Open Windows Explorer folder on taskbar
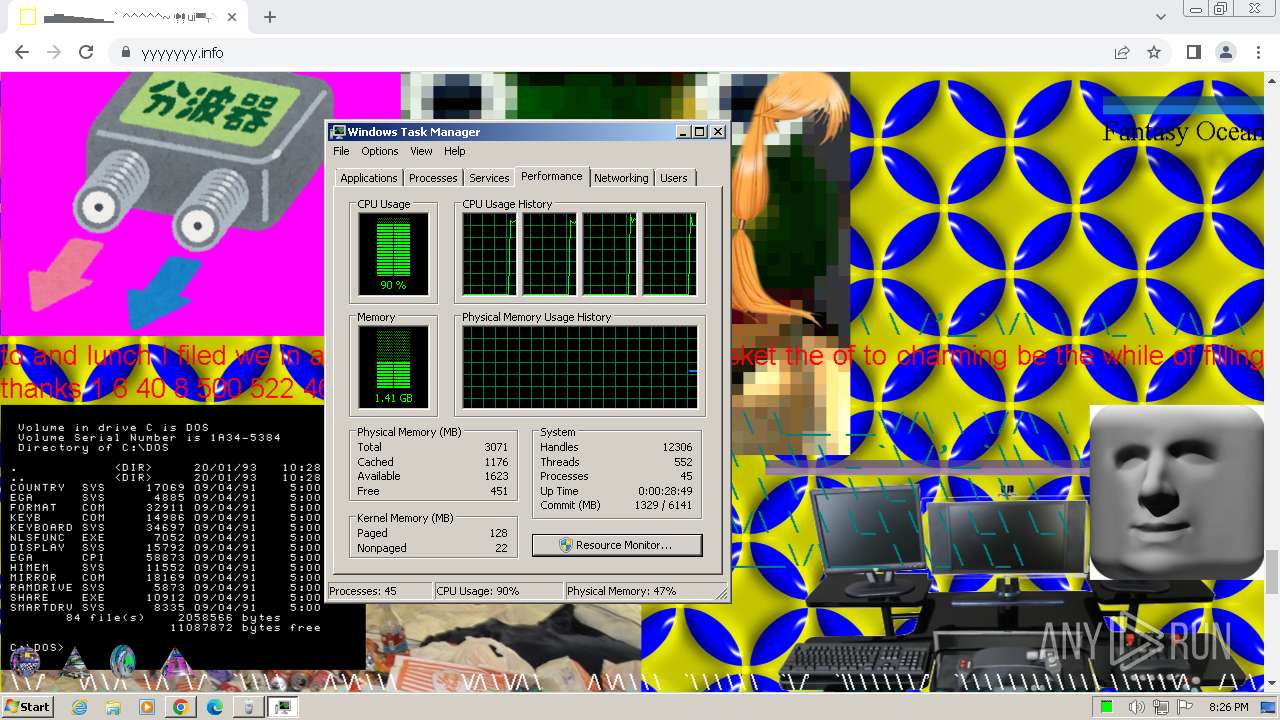 coord(113,707)
